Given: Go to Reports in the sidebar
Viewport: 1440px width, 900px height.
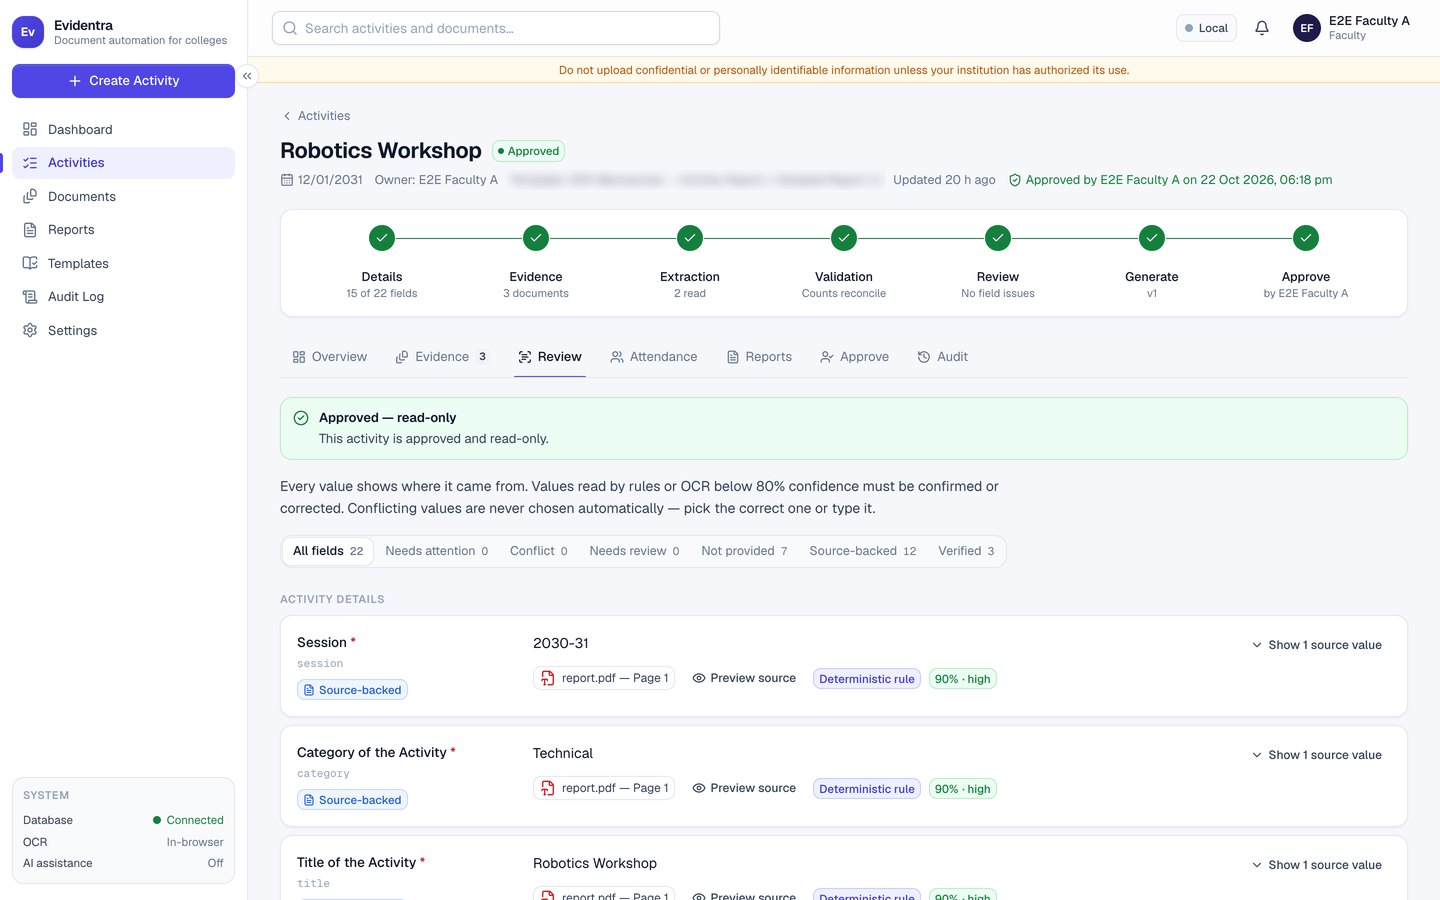Looking at the screenshot, I should coord(123,230).
